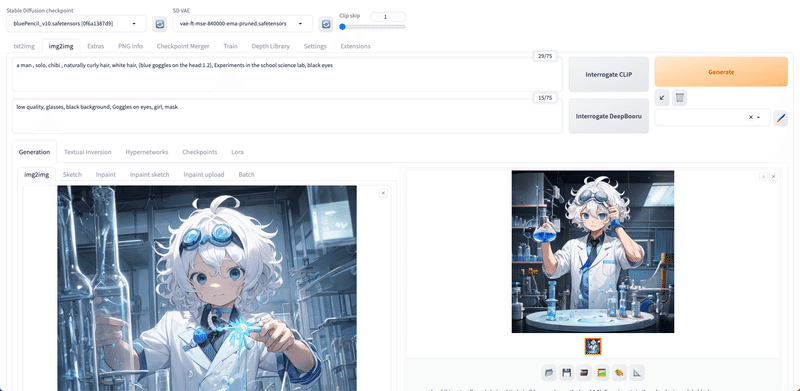Open the Checkpoint Merger tab
Viewport: 800px width, 391px height.
[183, 46]
